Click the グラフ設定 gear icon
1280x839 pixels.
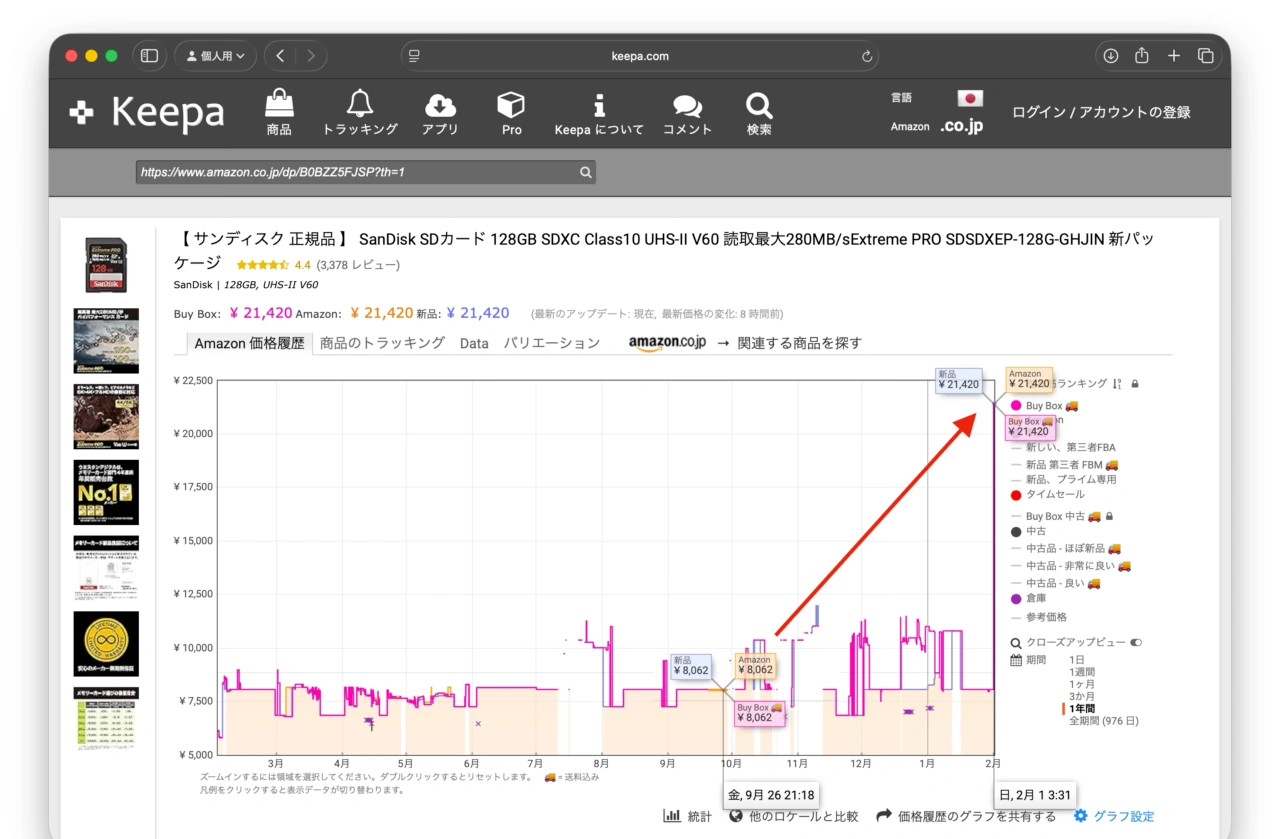(x=1080, y=816)
